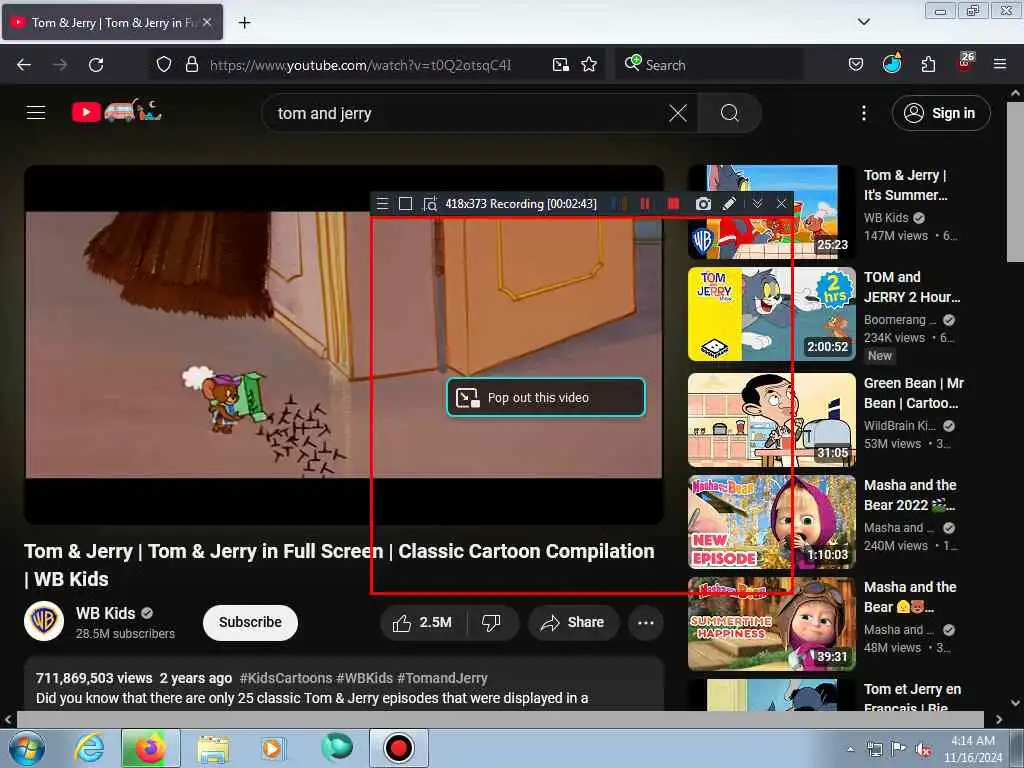Screen dimensions: 1024x768
Task: Click the vertical page scrollbar
Action: [x=1015, y=182]
